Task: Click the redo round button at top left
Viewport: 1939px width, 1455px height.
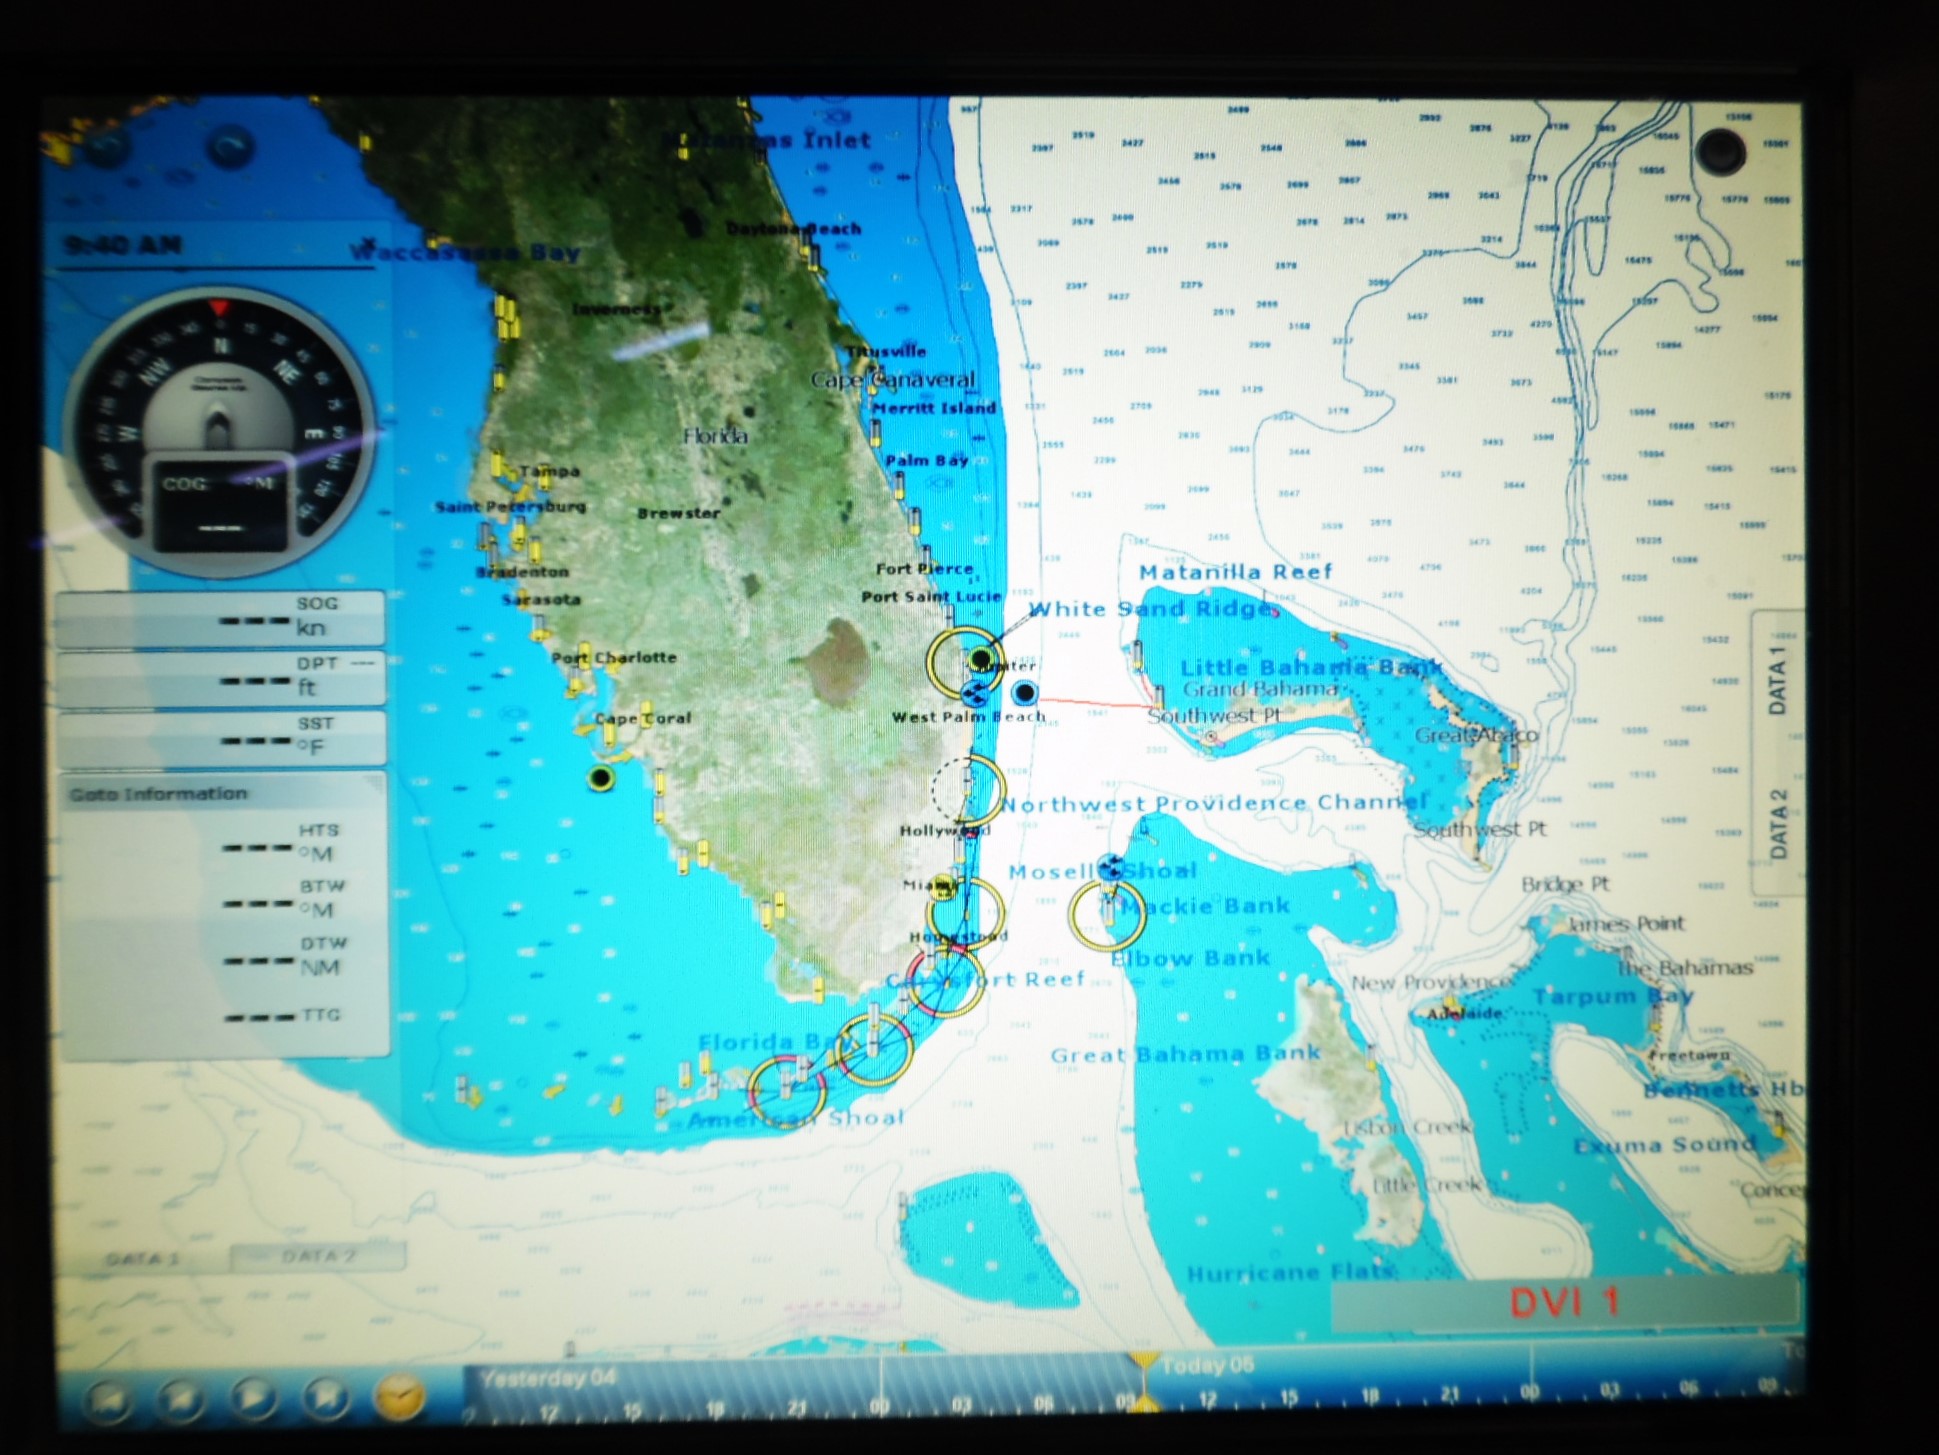Action: (x=230, y=146)
